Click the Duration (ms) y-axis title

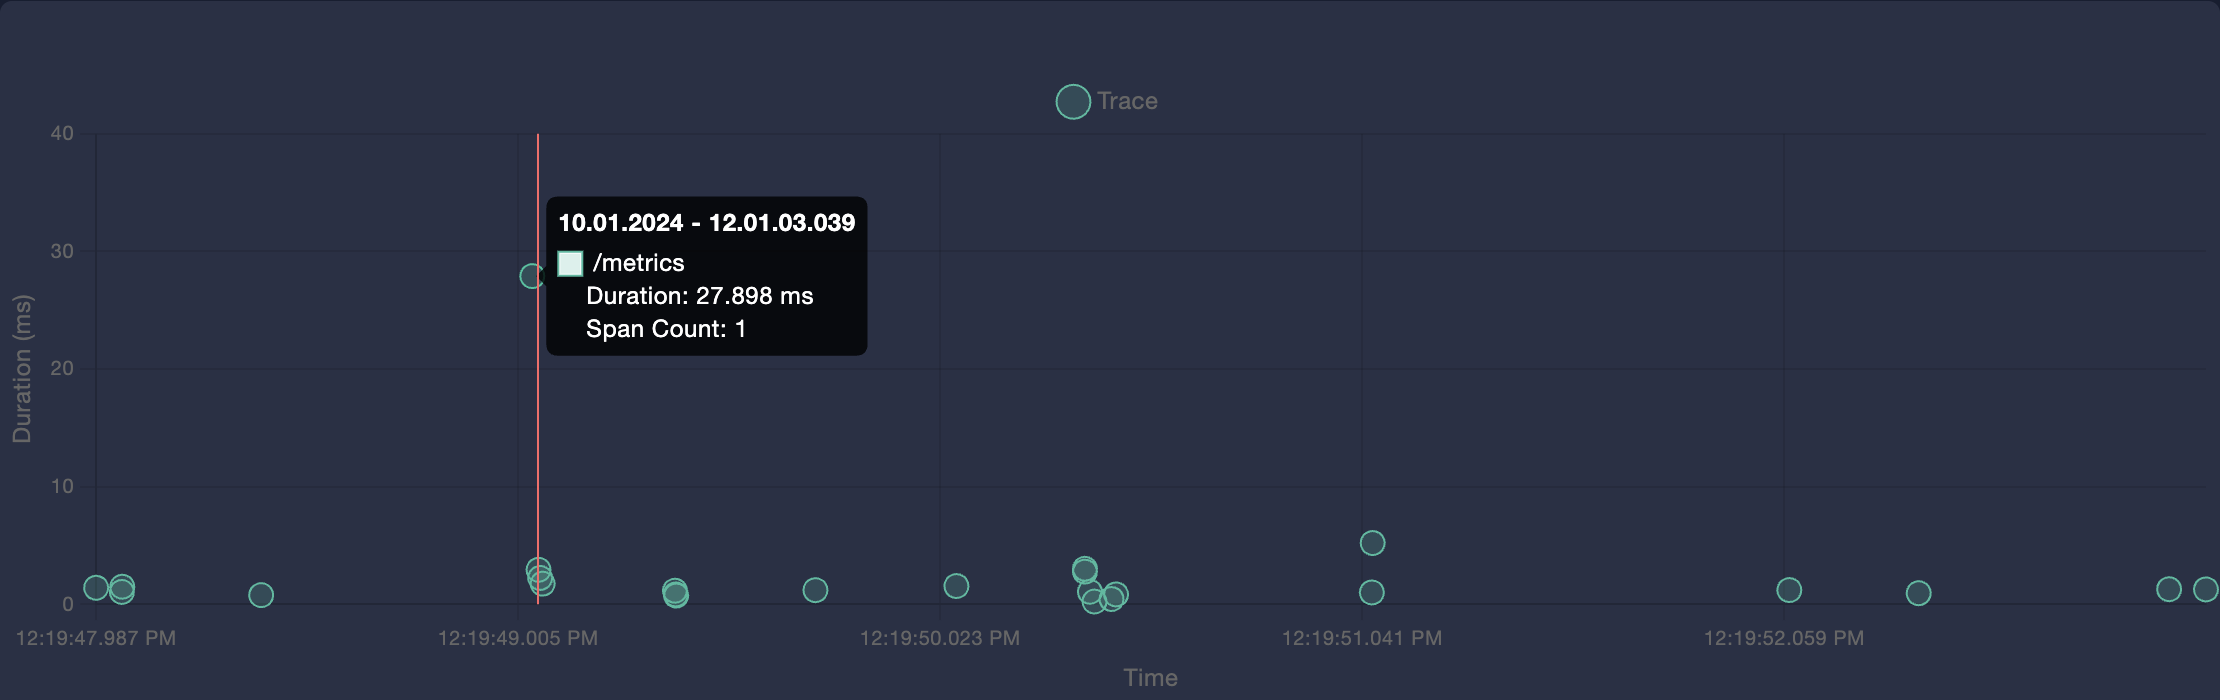22,368
